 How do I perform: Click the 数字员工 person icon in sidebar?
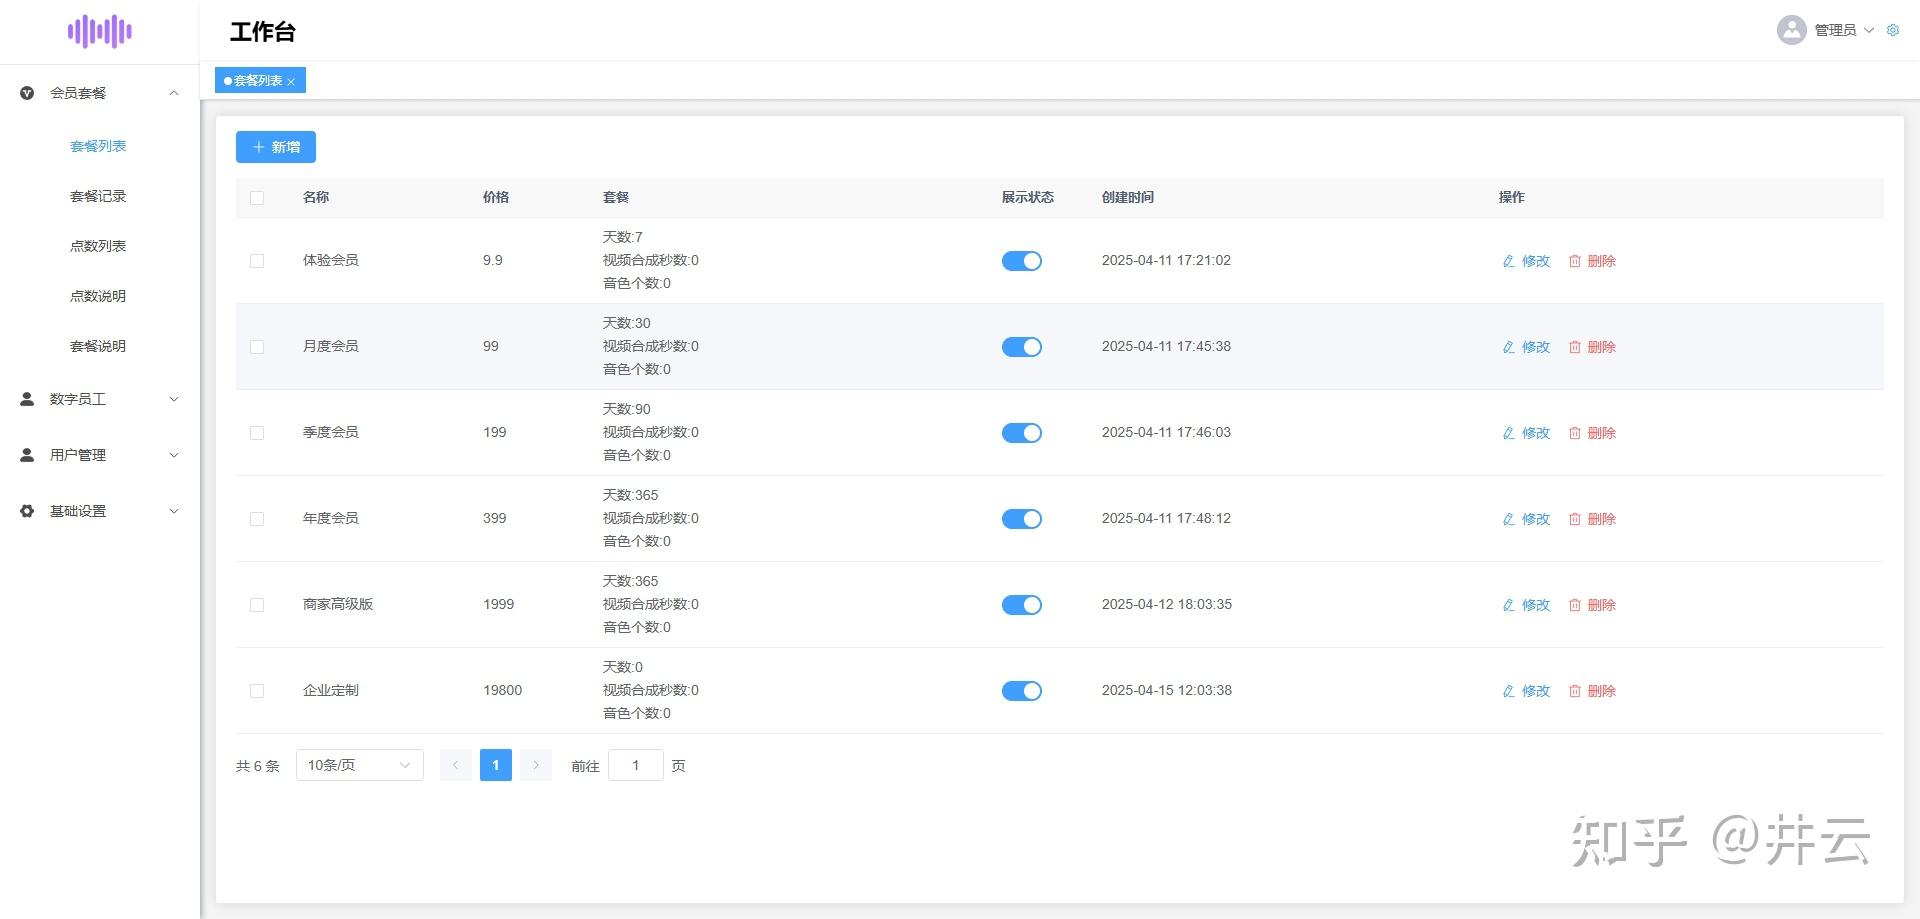(x=27, y=399)
